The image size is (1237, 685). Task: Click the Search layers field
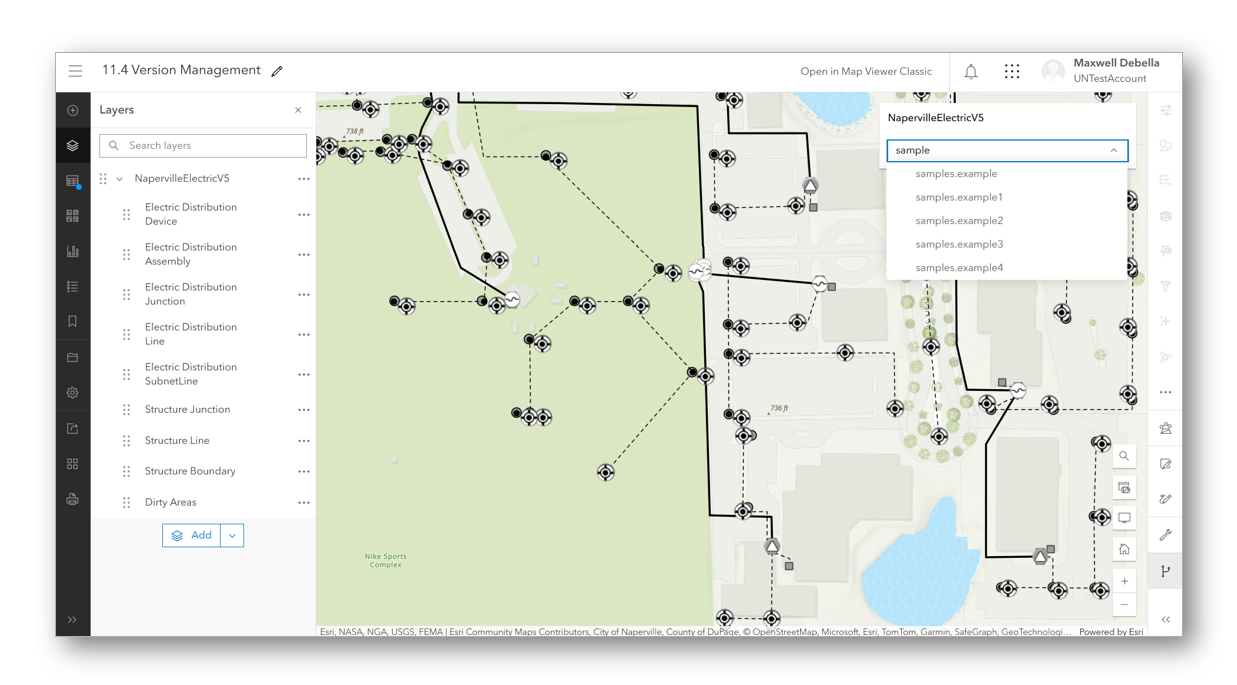pyautogui.click(x=203, y=146)
